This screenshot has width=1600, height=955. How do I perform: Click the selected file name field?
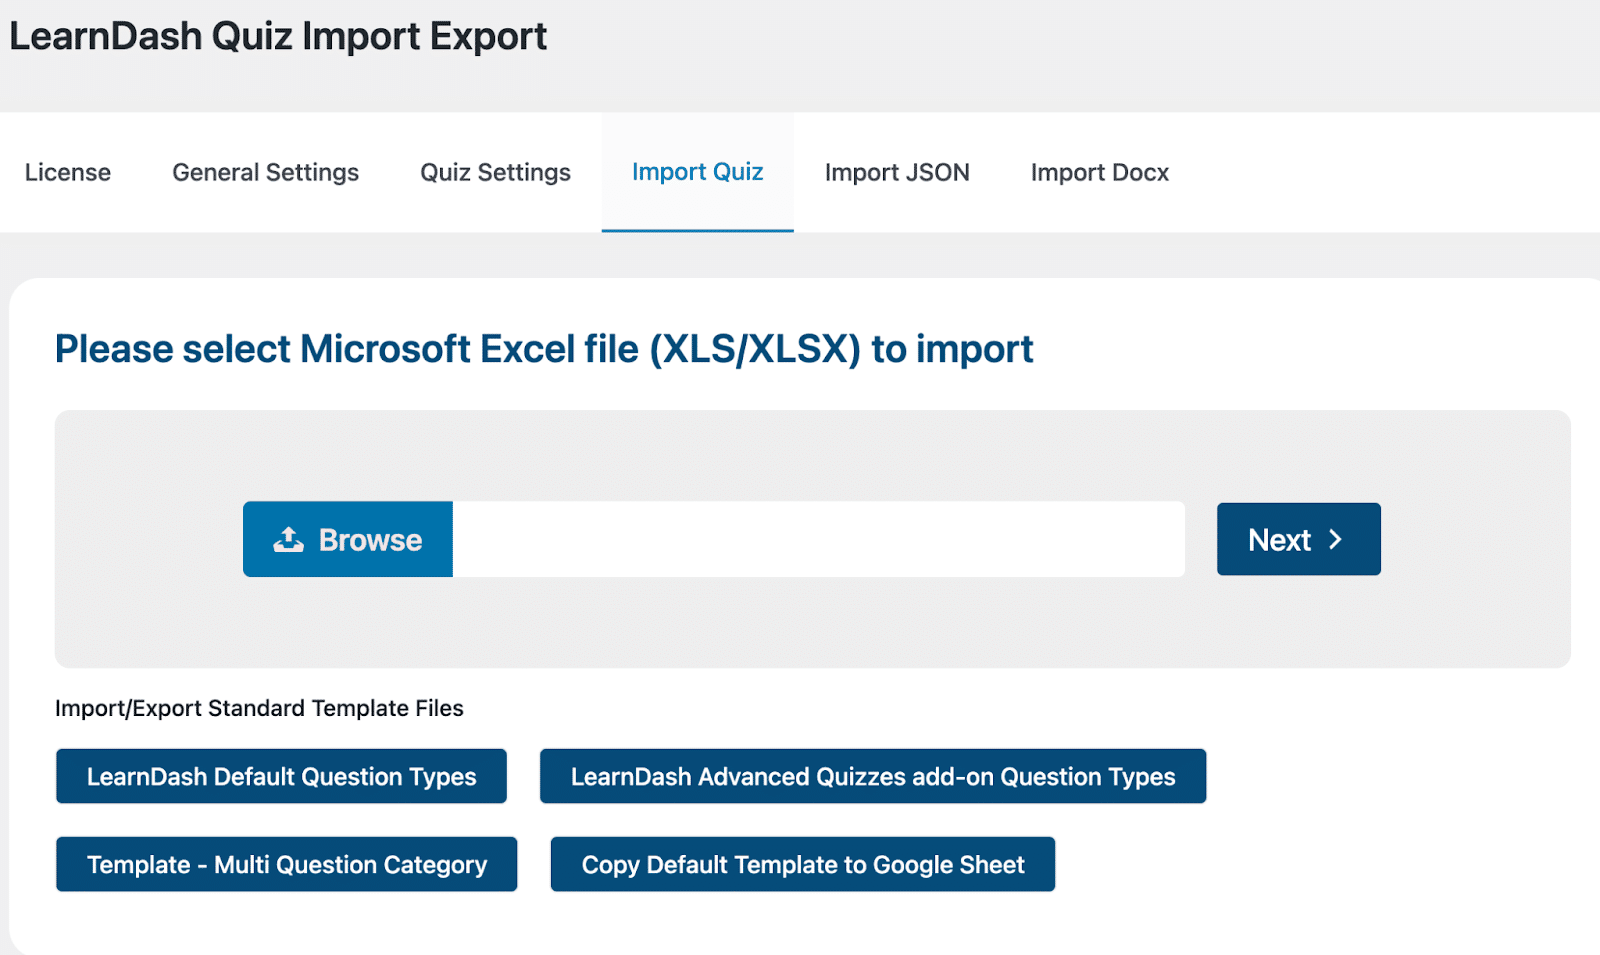(819, 539)
